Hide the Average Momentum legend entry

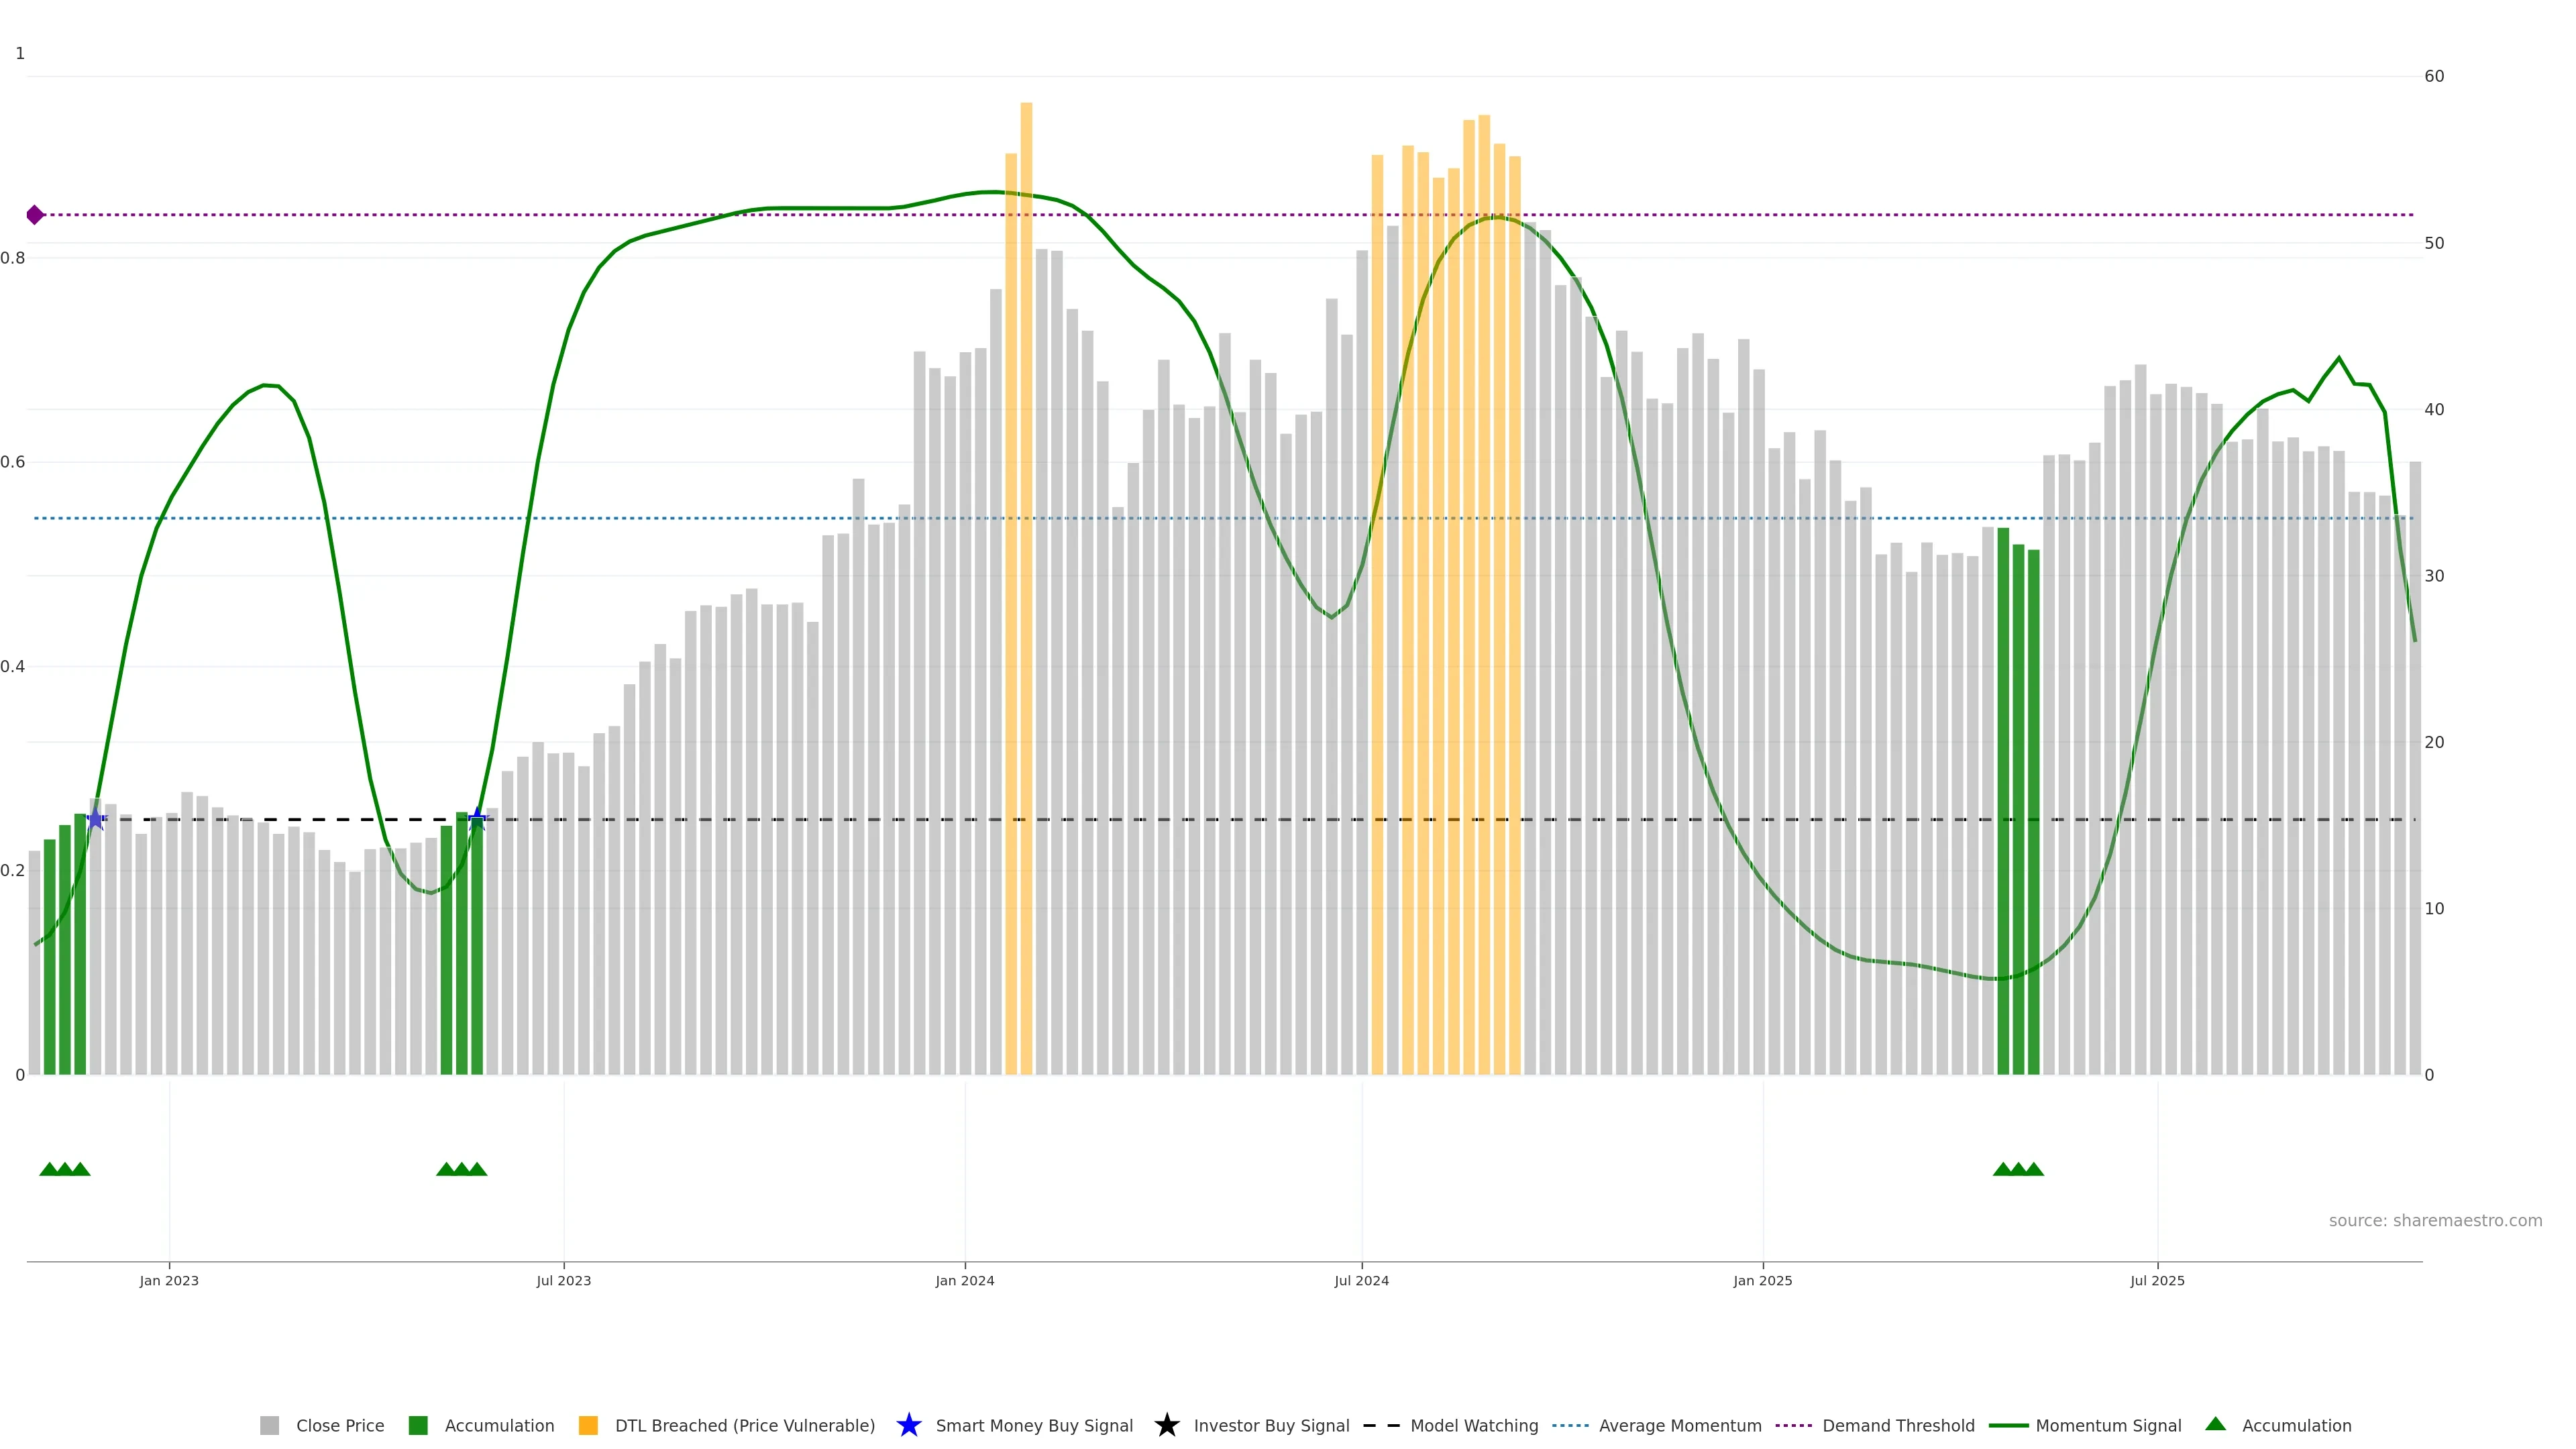click(1679, 1425)
